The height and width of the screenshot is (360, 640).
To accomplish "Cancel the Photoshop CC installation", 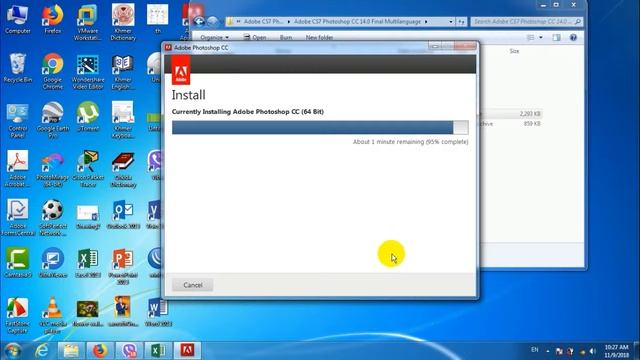I will (193, 285).
